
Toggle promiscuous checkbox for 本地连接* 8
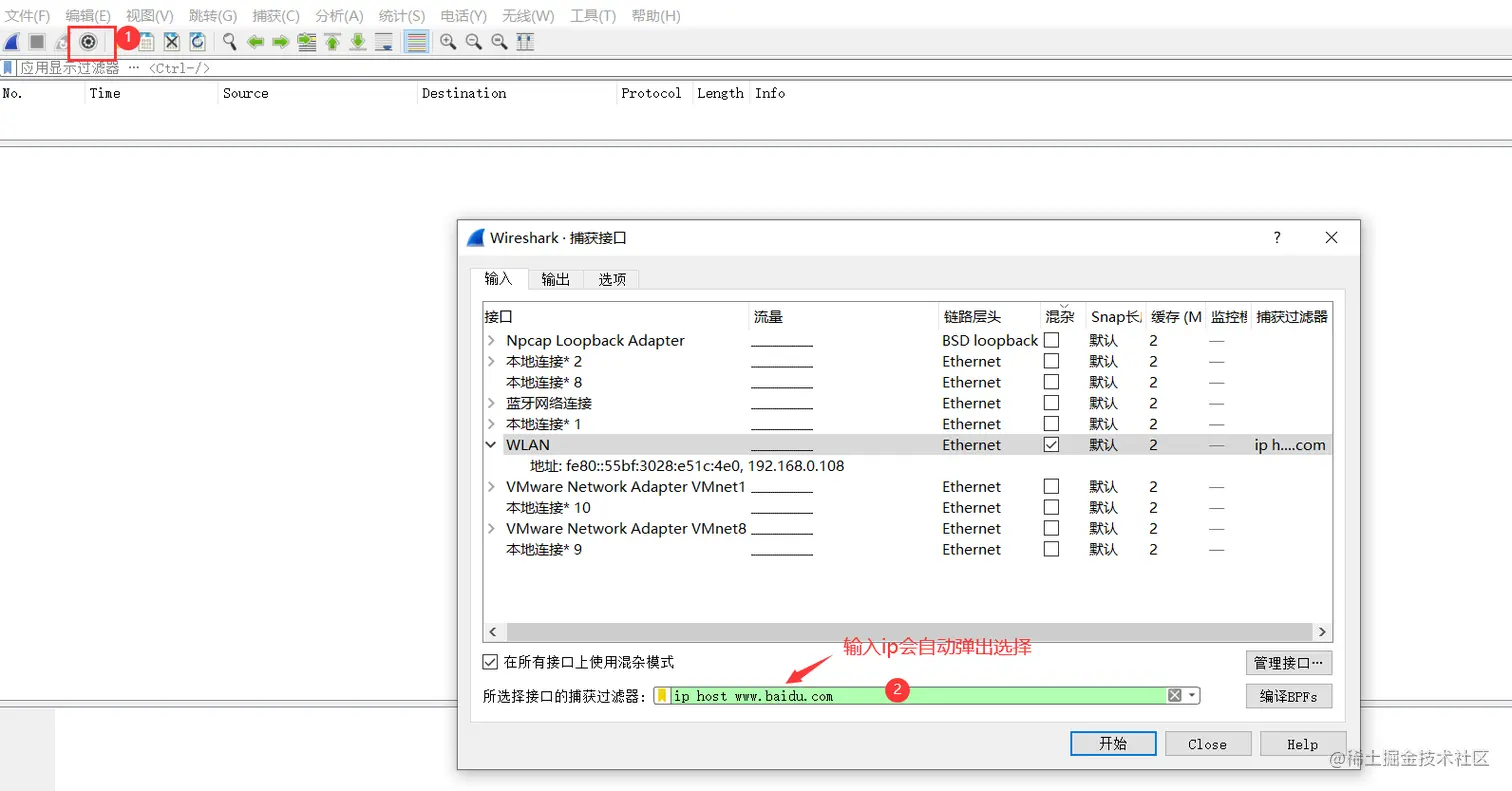(x=1051, y=382)
